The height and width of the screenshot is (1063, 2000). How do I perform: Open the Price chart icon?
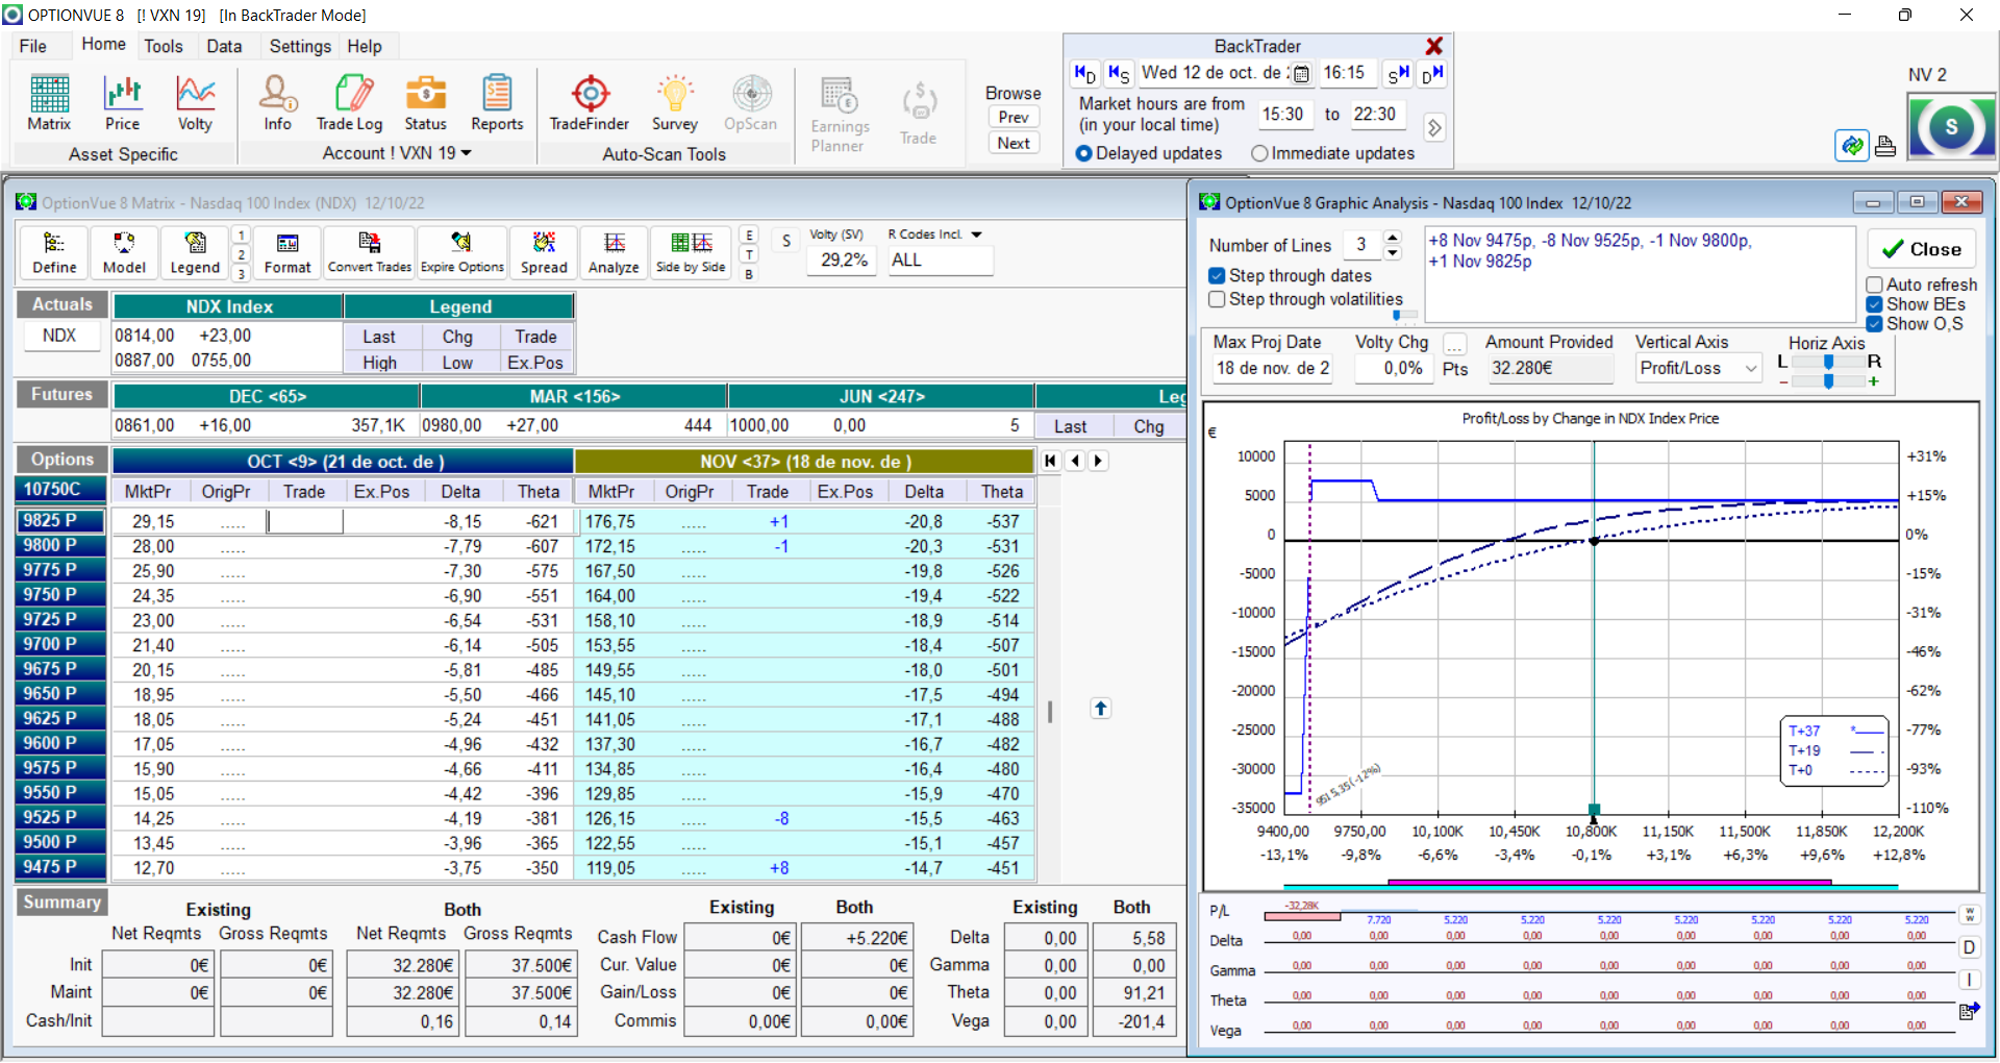coord(122,103)
